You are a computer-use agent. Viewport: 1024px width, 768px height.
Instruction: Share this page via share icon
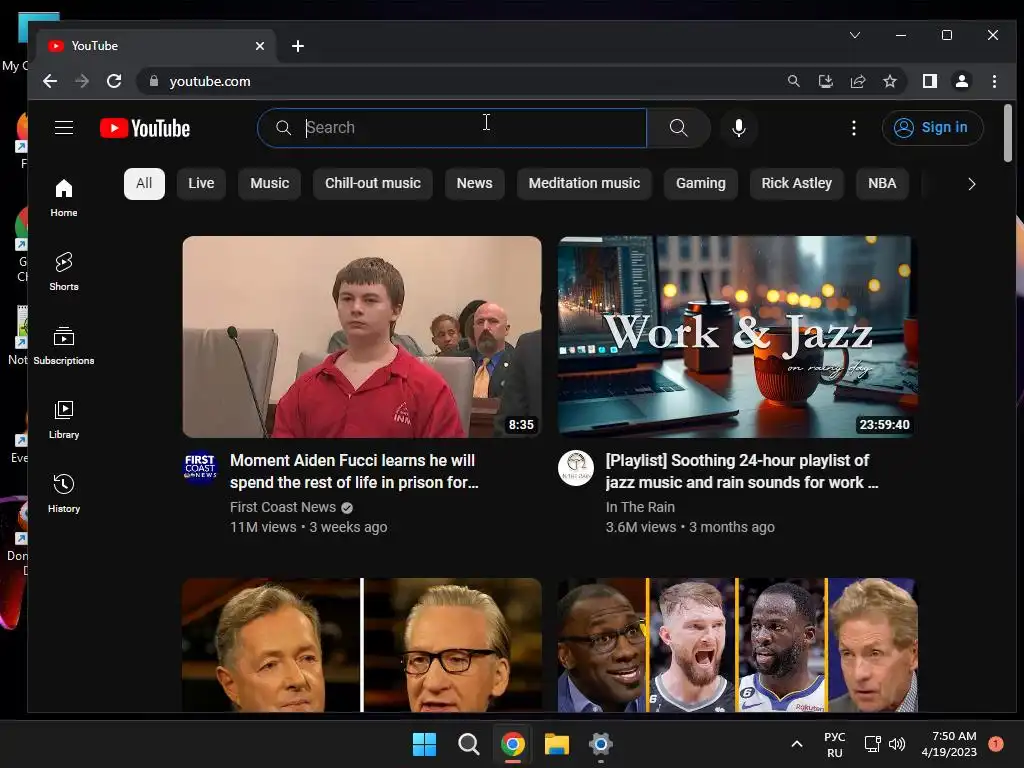pyautogui.click(x=857, y=81)
